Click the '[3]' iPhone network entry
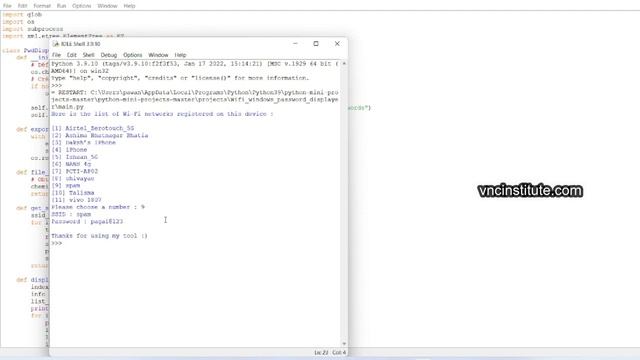Image resolution: width=640 pixels, height=360 pixels. pos(84,142)
